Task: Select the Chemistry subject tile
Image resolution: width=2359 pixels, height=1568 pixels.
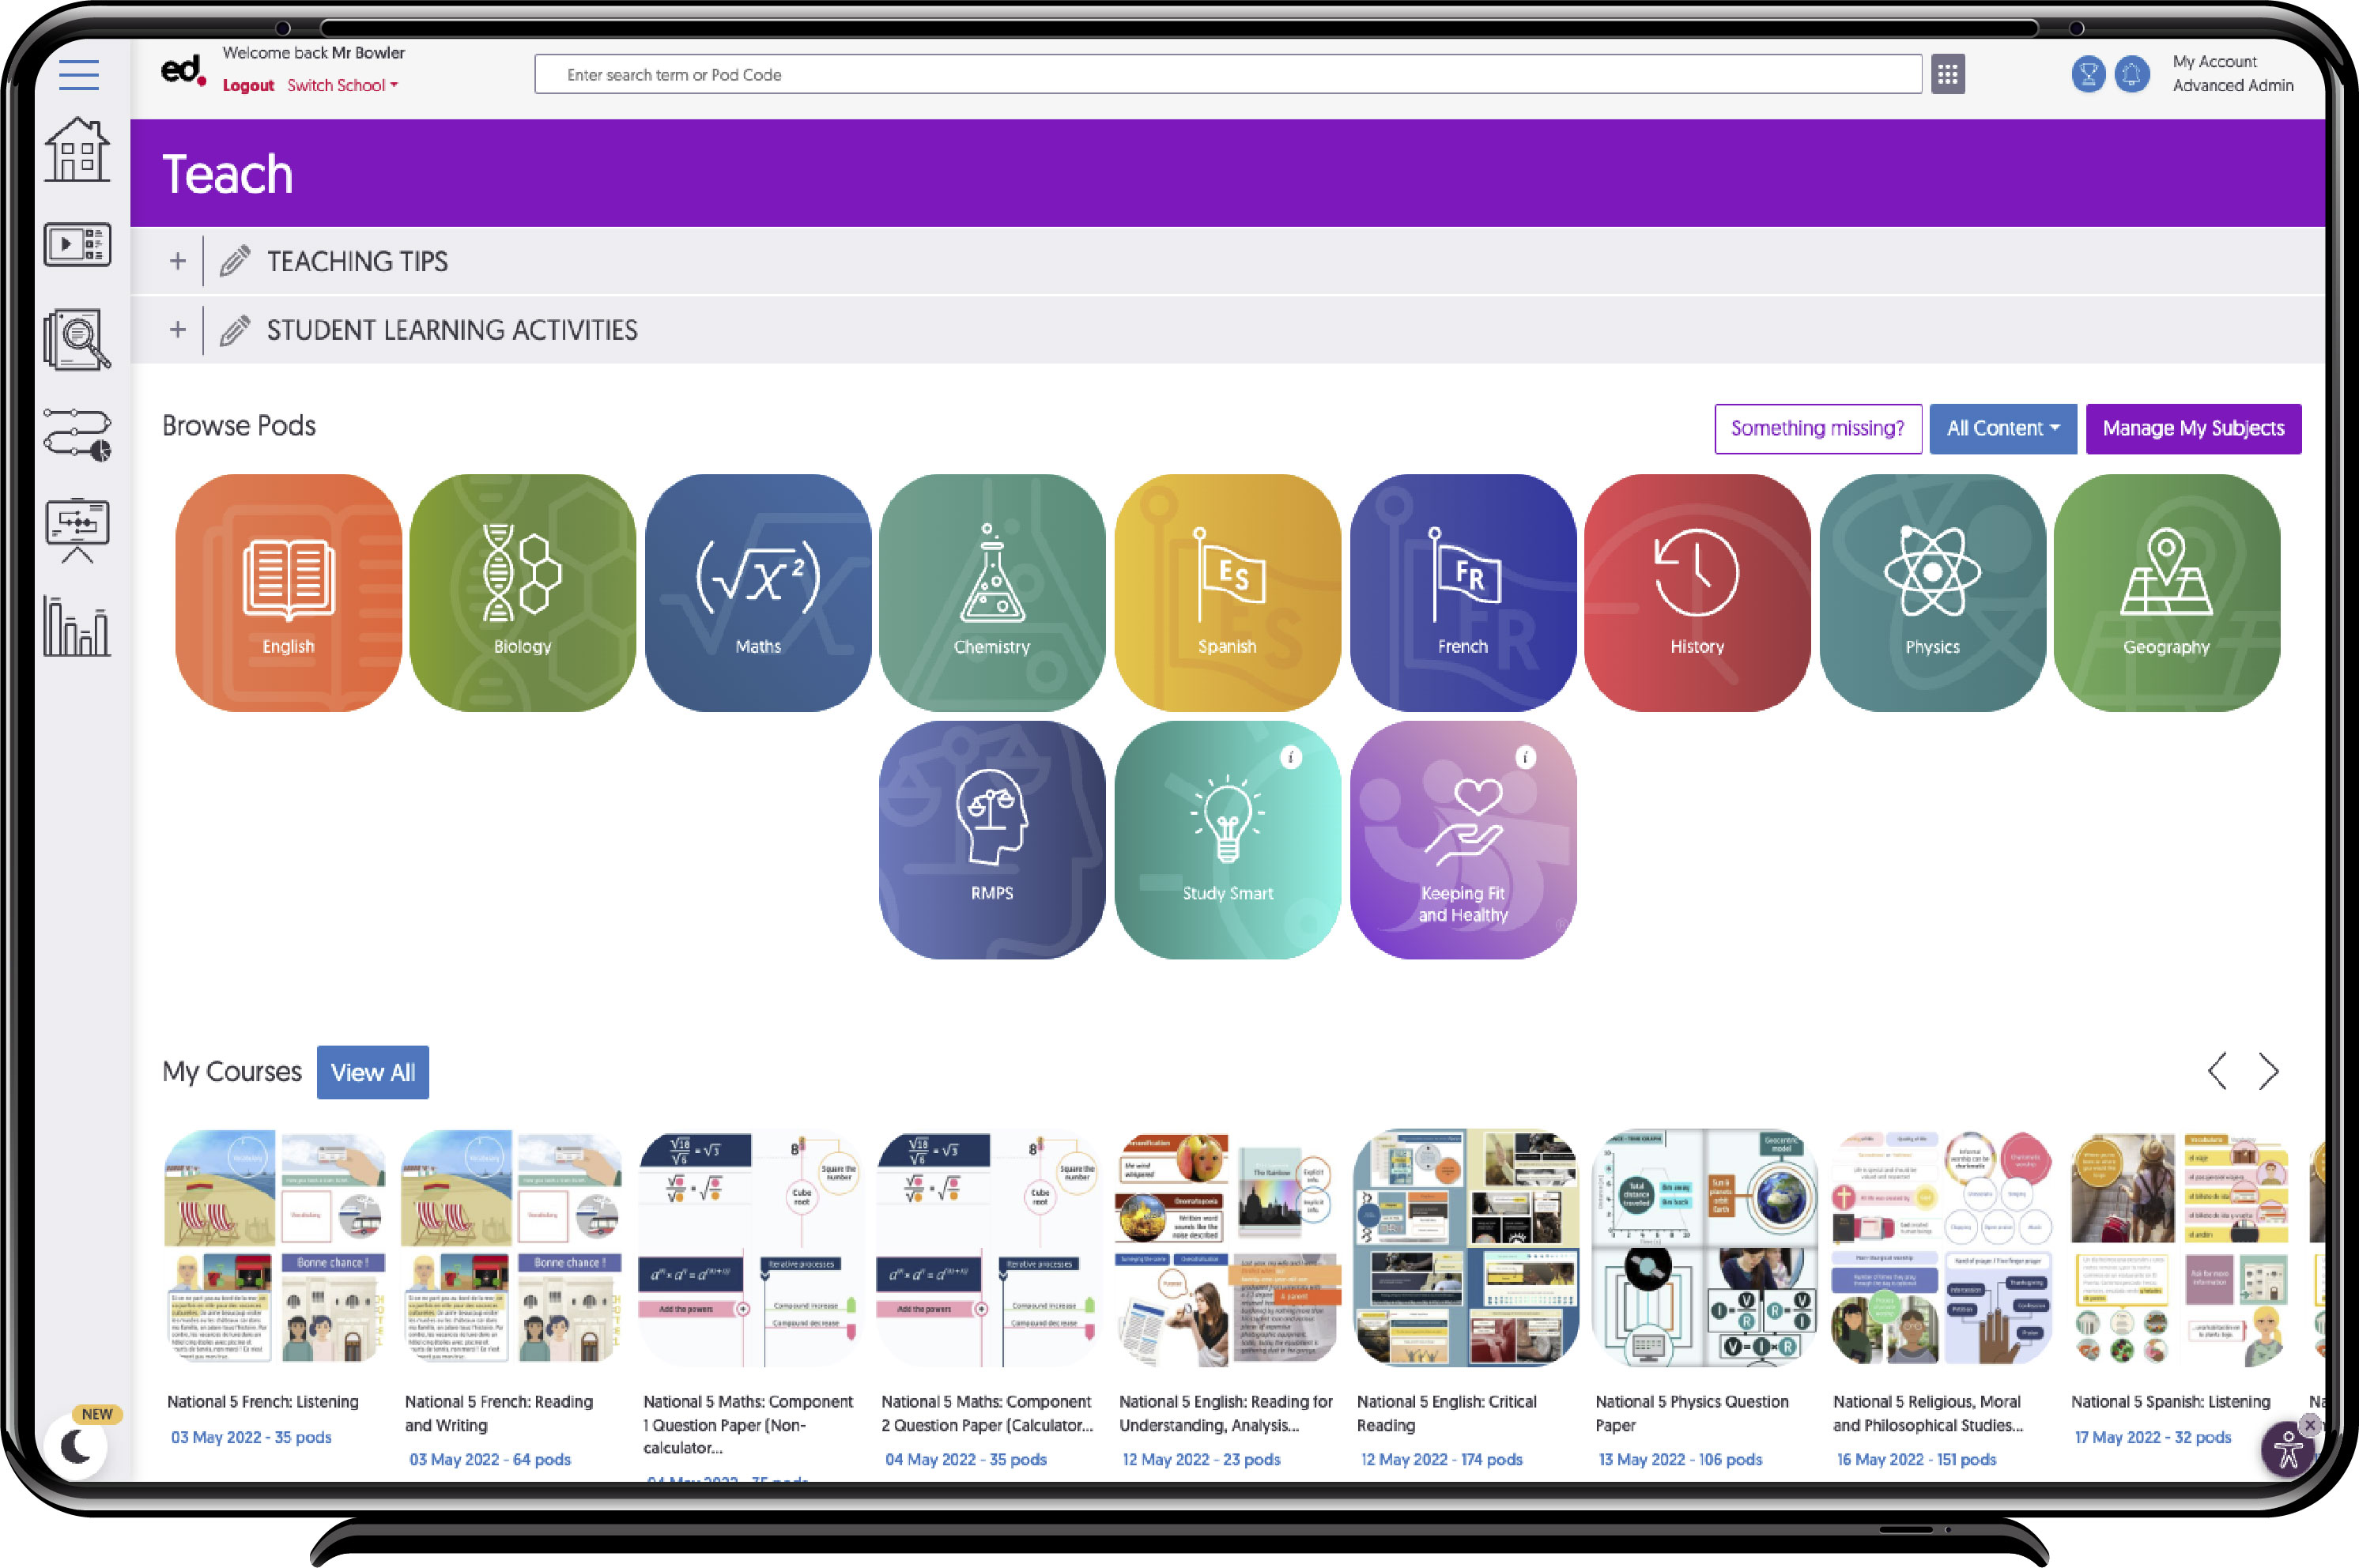Action: click(x=991, y=593)
